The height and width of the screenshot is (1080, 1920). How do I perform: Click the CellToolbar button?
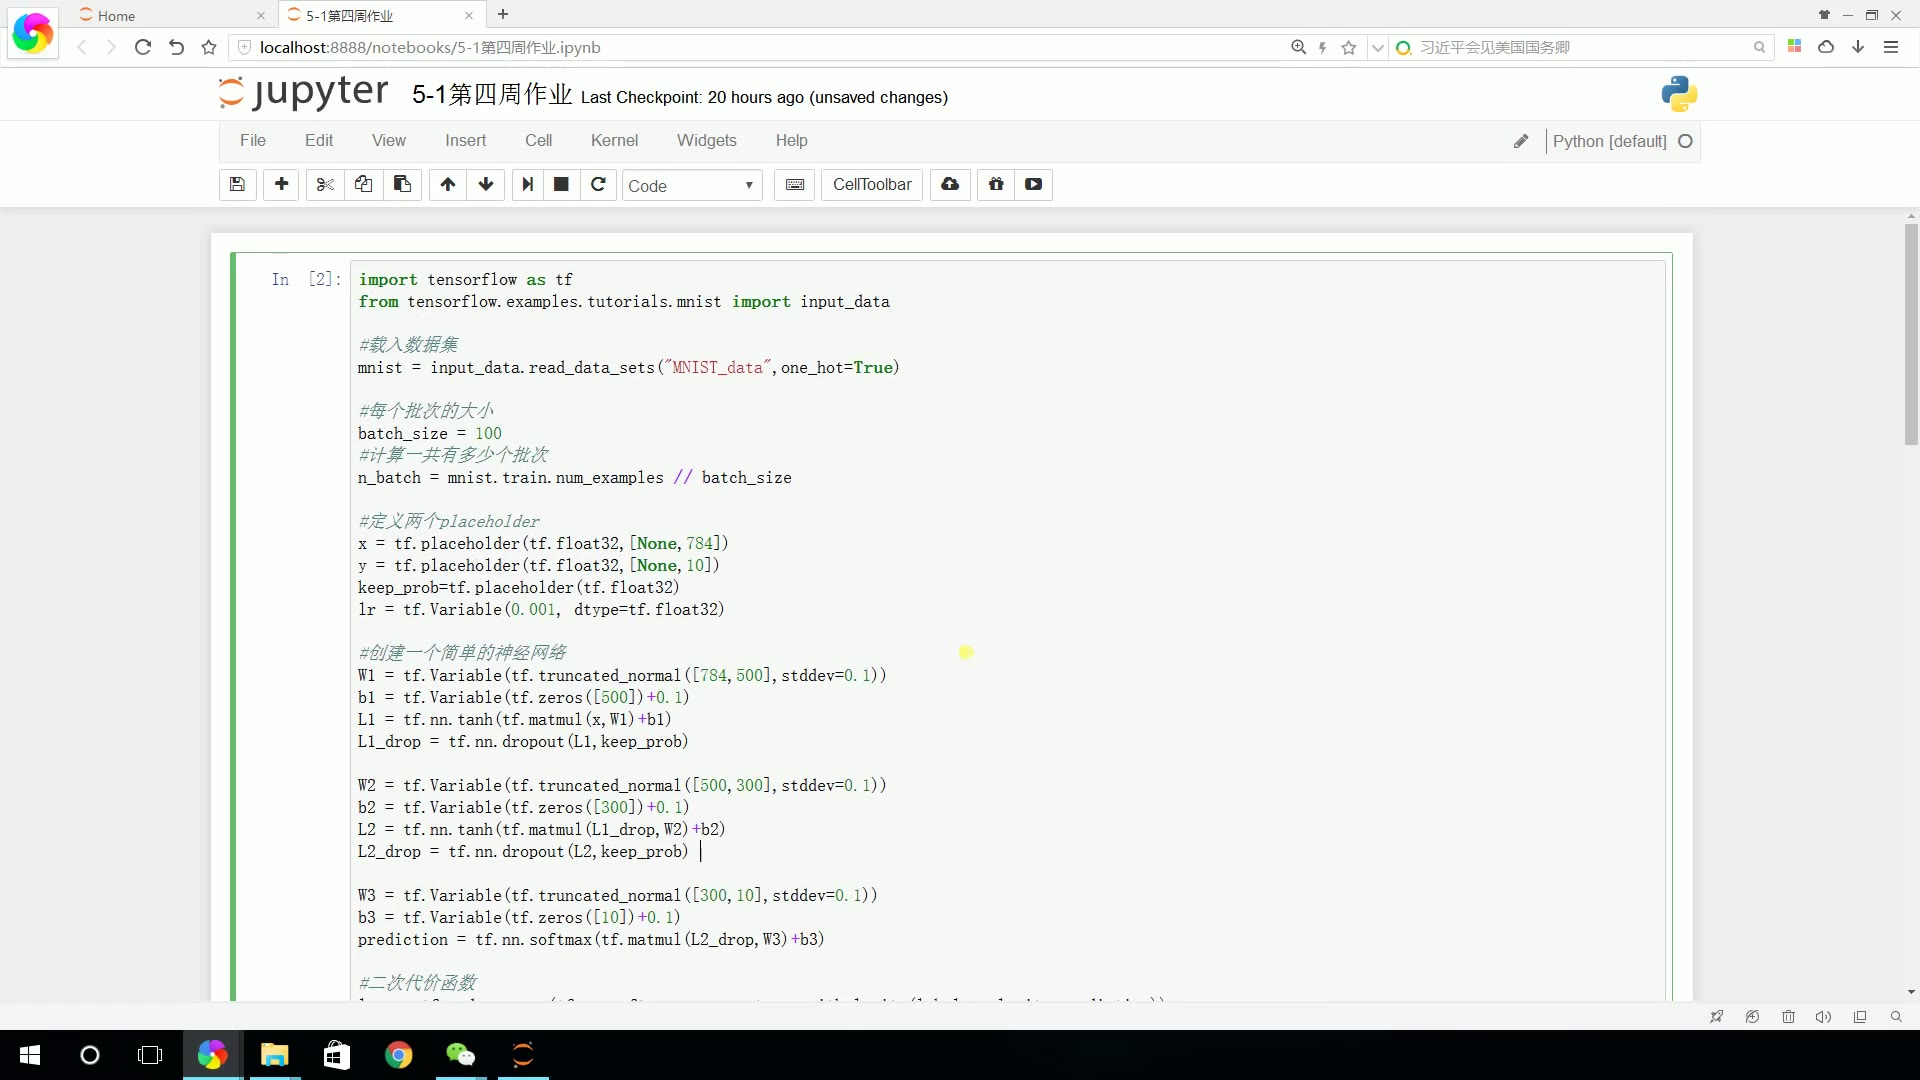[871, 185]
